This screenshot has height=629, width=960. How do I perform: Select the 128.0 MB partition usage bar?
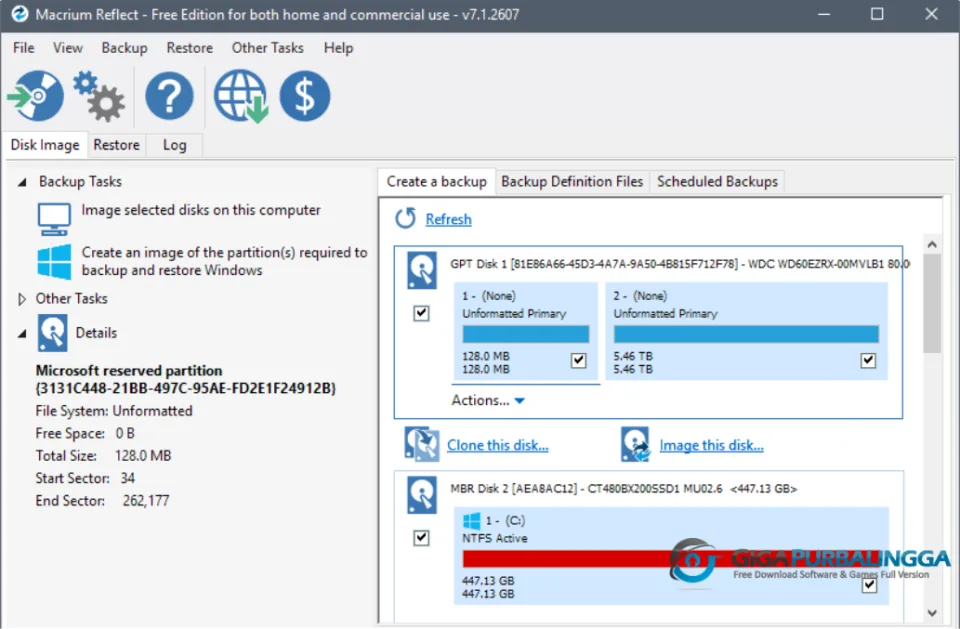coord(526,334)
